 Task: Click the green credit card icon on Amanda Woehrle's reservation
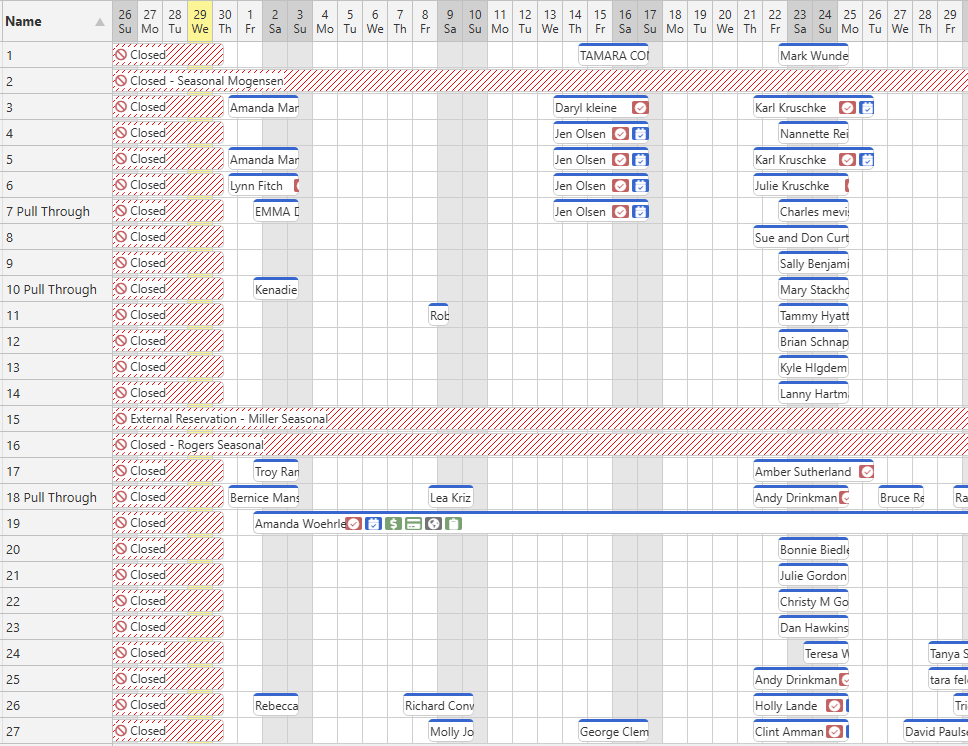point(414,524)
